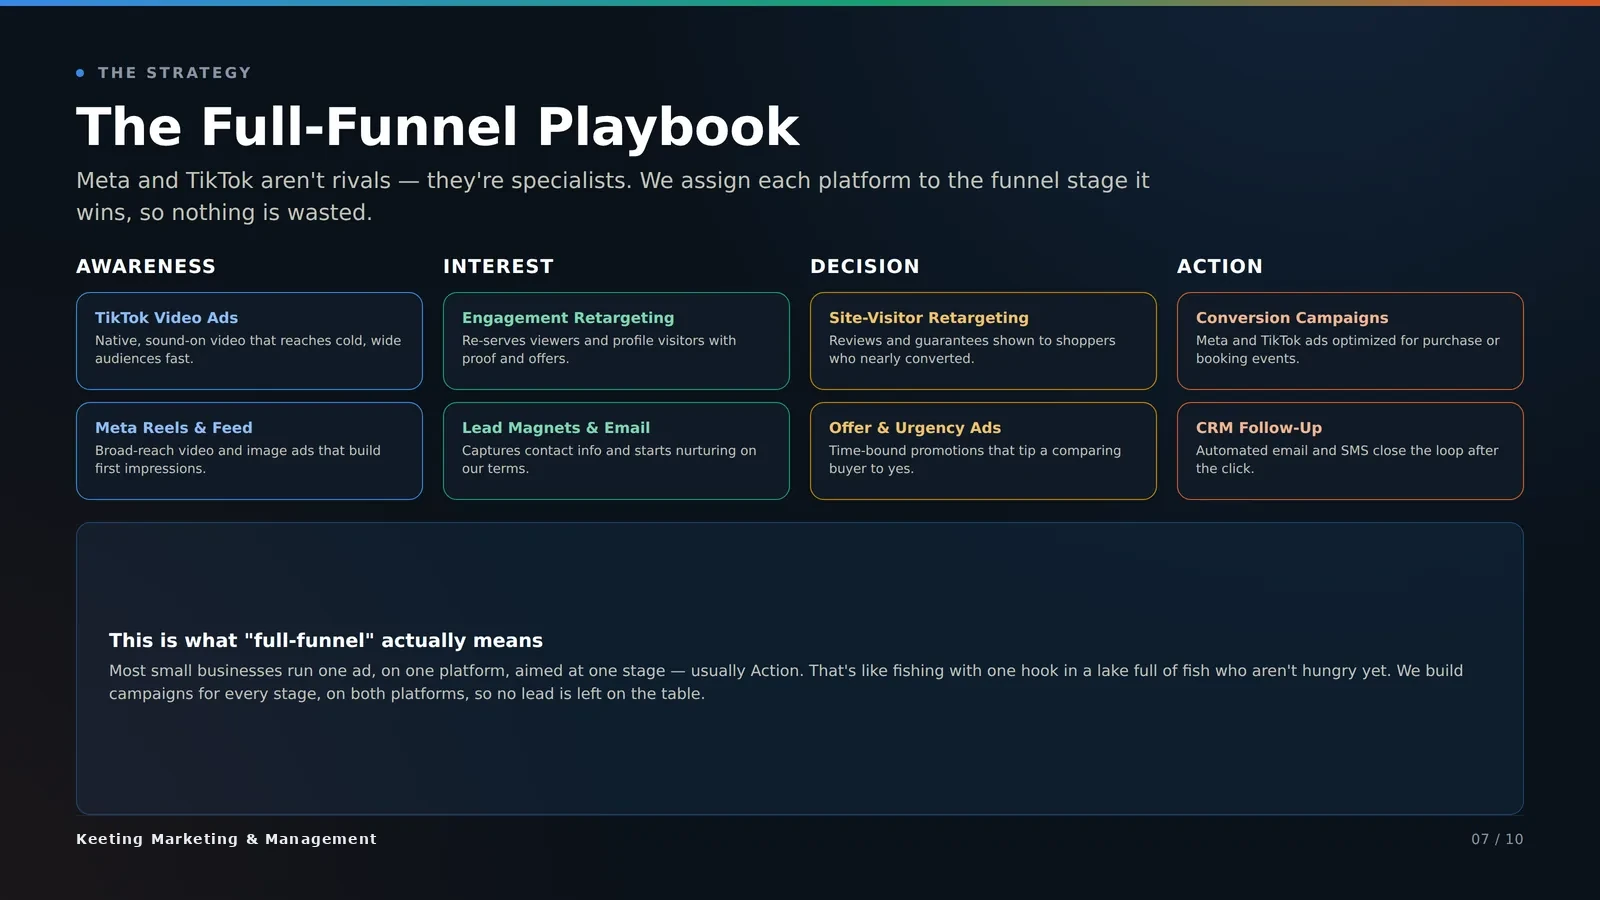This screenshot has width=1600, height=900.
Task: Click the 'Keeting Marketing & Management' footer text
Action: [227, 839]
